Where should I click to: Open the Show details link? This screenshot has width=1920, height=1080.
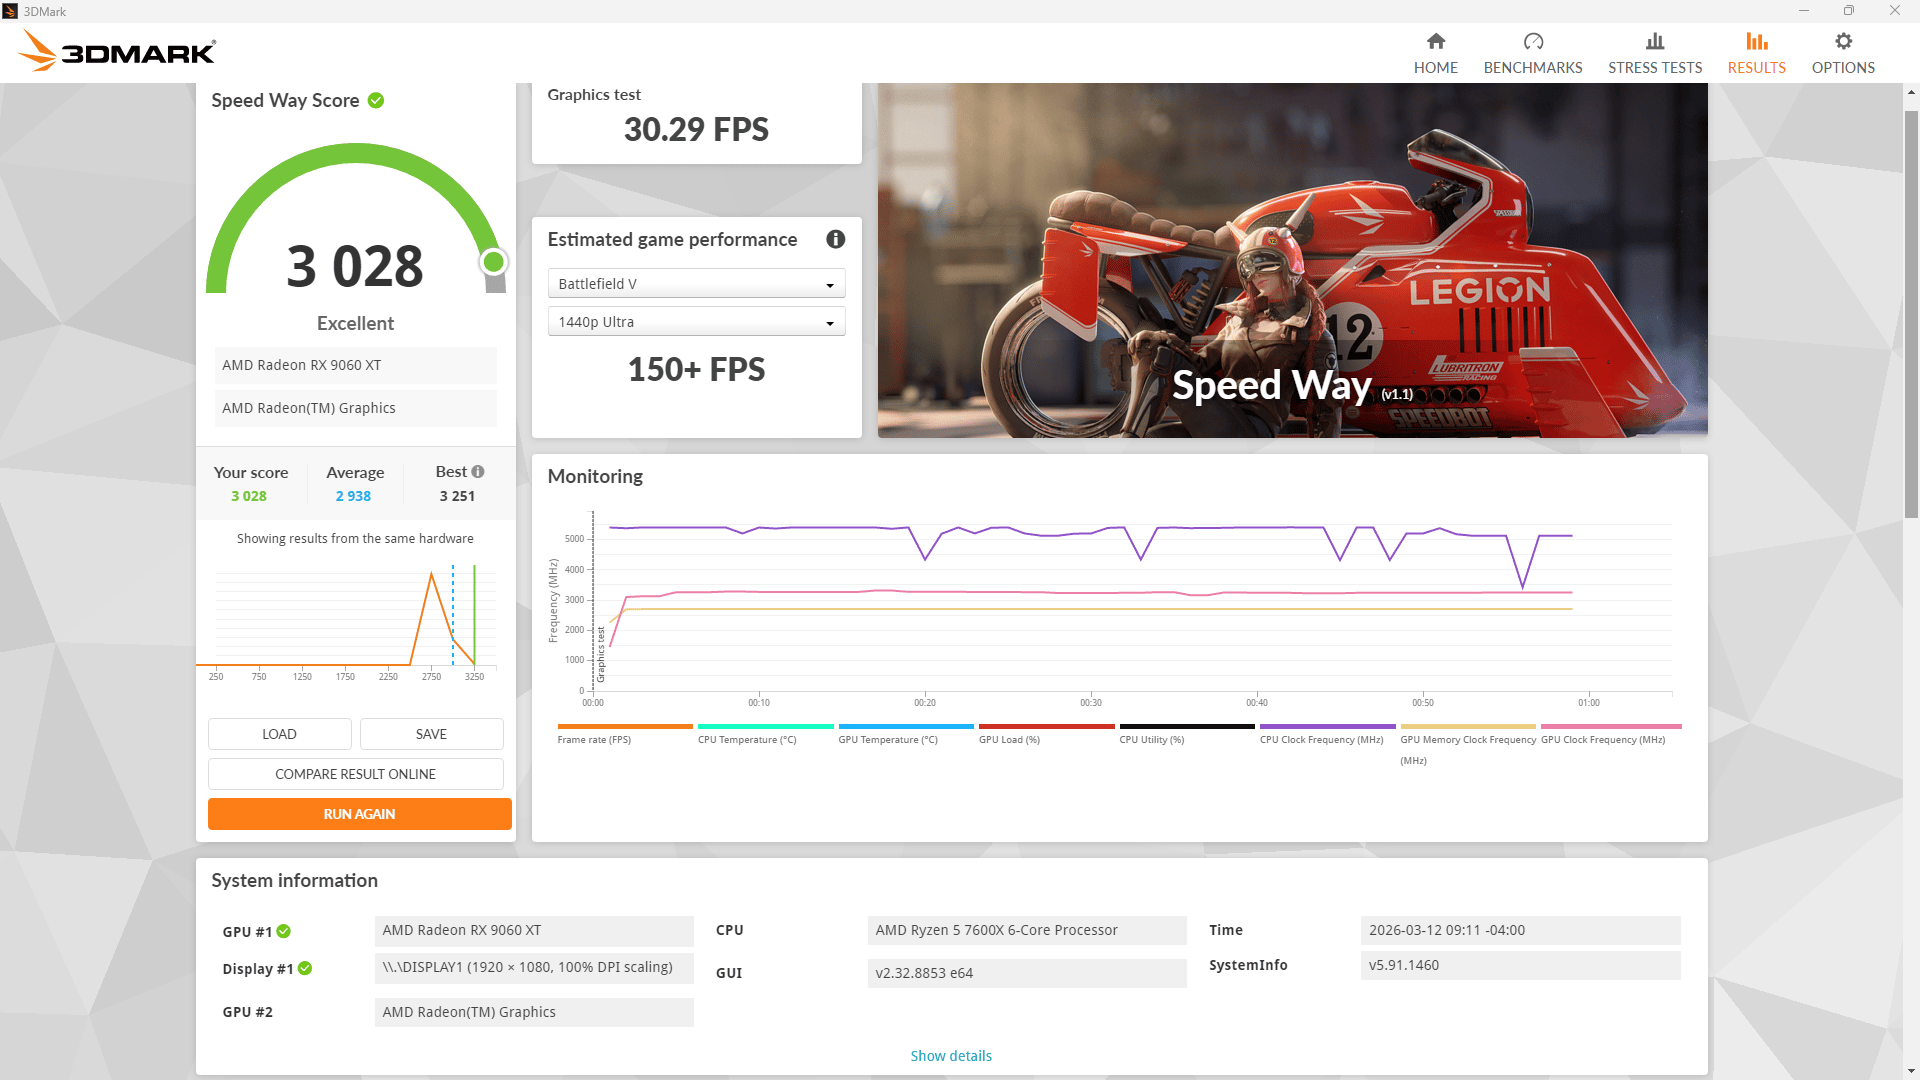pos(951,1056)
